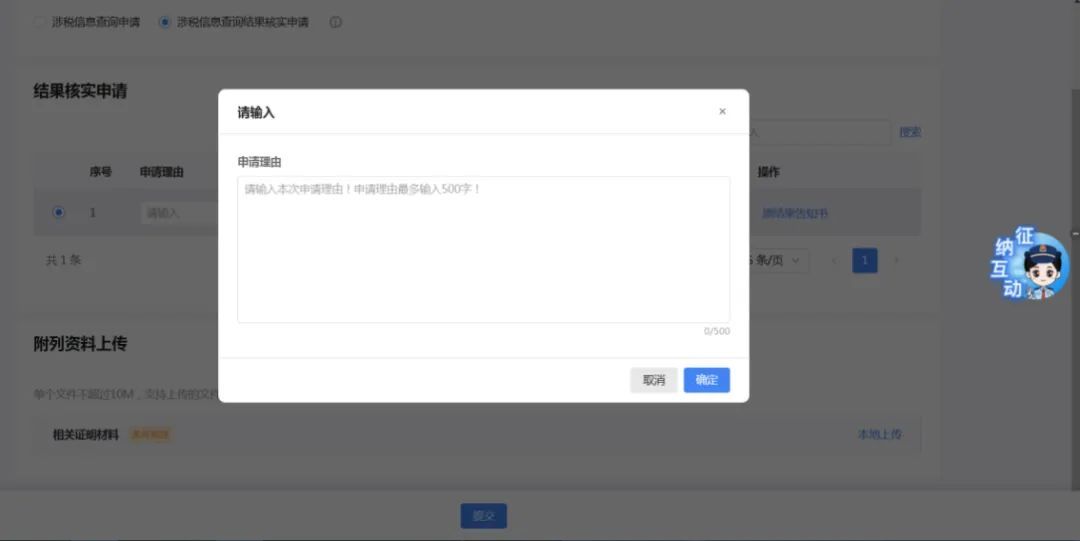Close the 请输入 dialog with the X
Image resolution: width=1080 pixels, height=541 pixels.
pos(722,112)
